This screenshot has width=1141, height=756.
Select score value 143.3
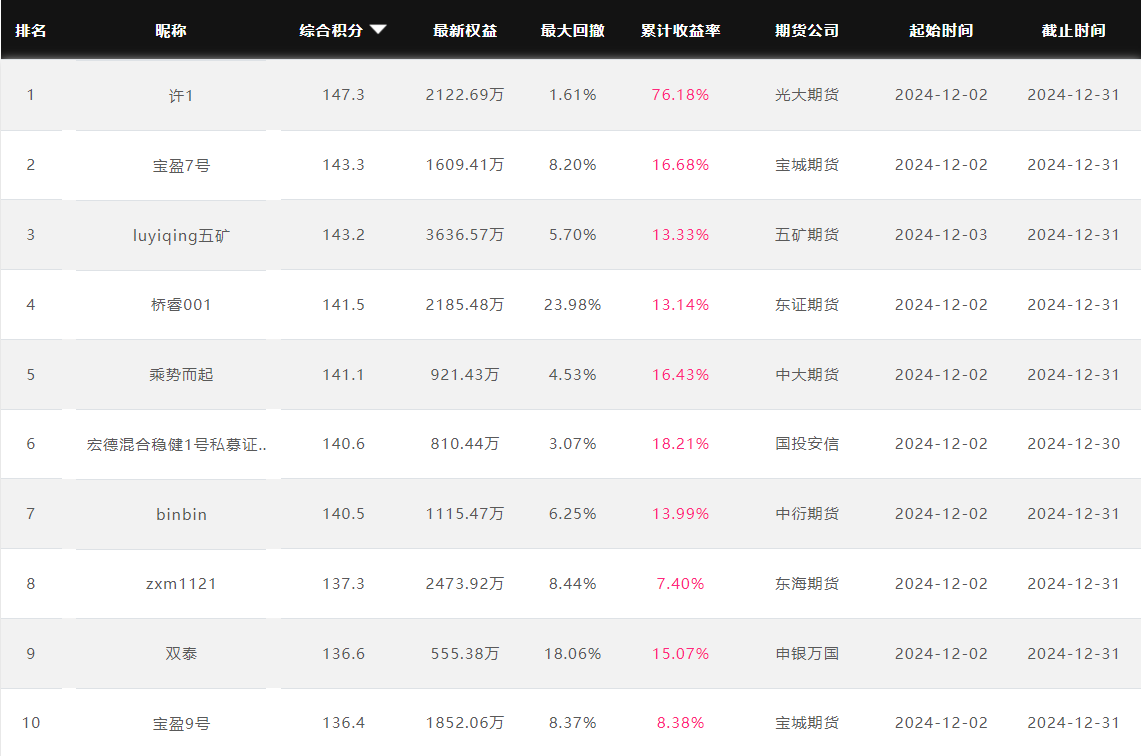[343, 164]
